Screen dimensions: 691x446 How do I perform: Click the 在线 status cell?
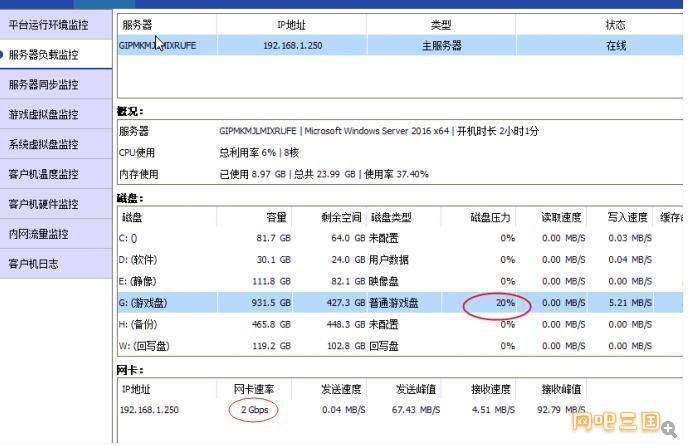[x=616, y=45]
